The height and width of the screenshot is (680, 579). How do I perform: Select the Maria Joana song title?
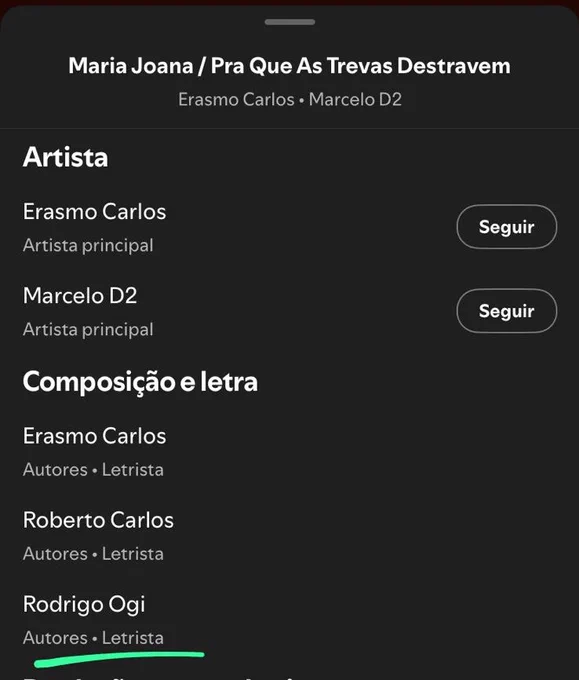pos(289,66)
